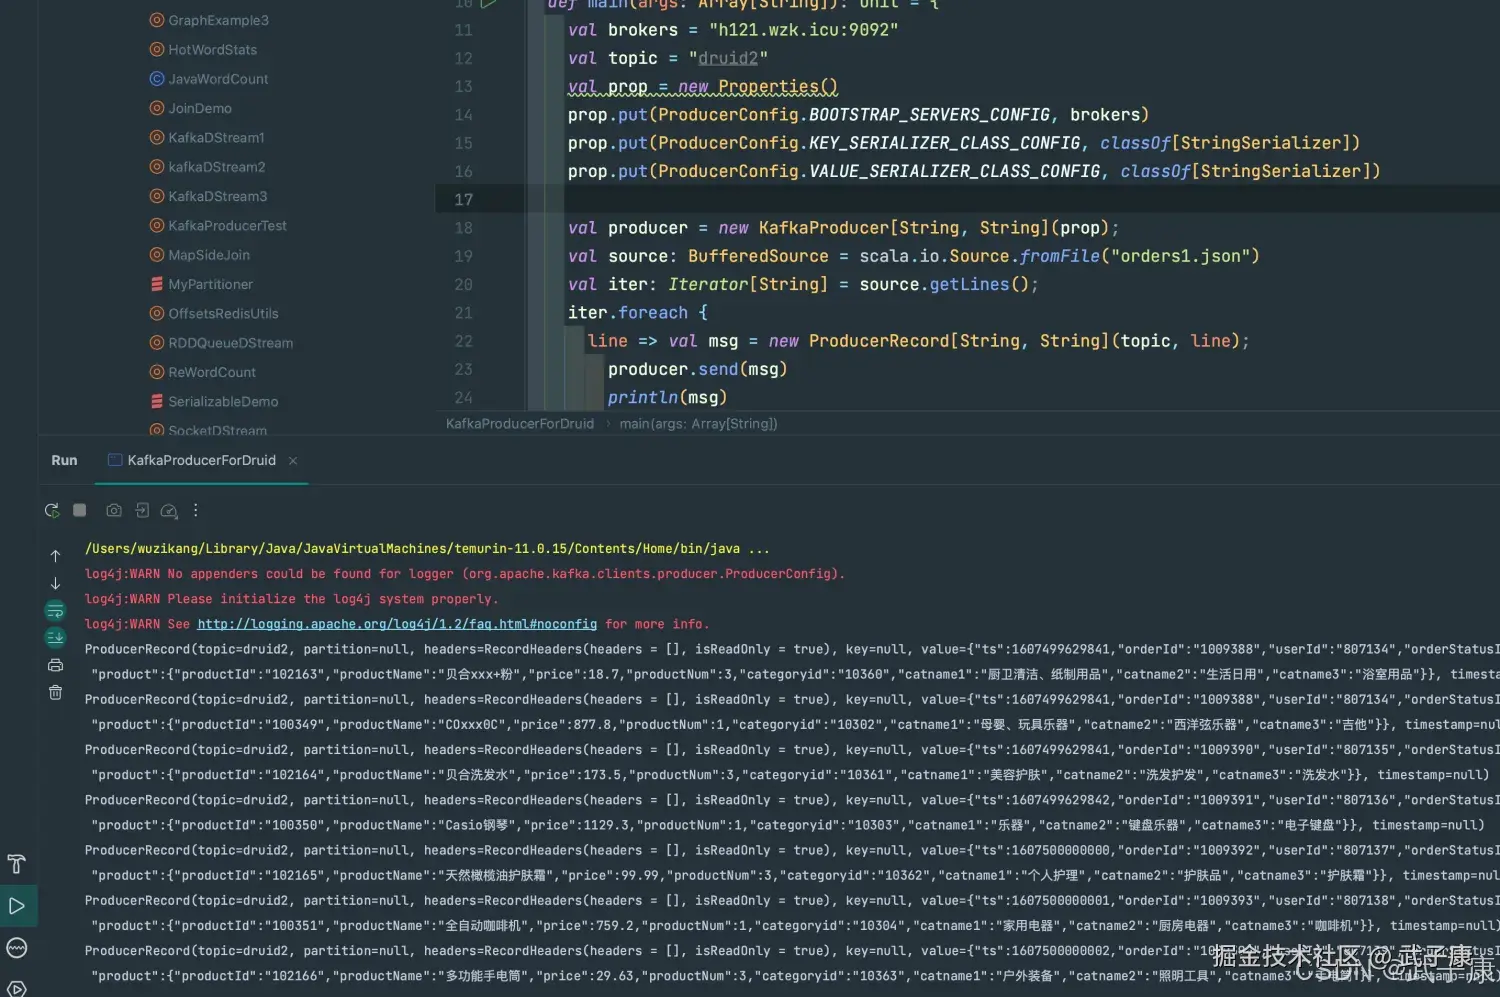Viewport: 1500px width, 997px height.
Task: Open RDDQueueDStream in the project tree
Action: pos(230,343)
